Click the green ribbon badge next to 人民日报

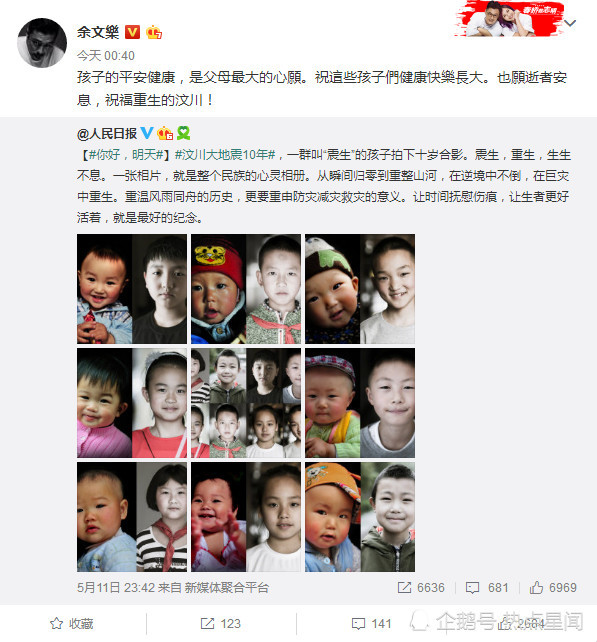pyautogui.click(x=183, y=133)
